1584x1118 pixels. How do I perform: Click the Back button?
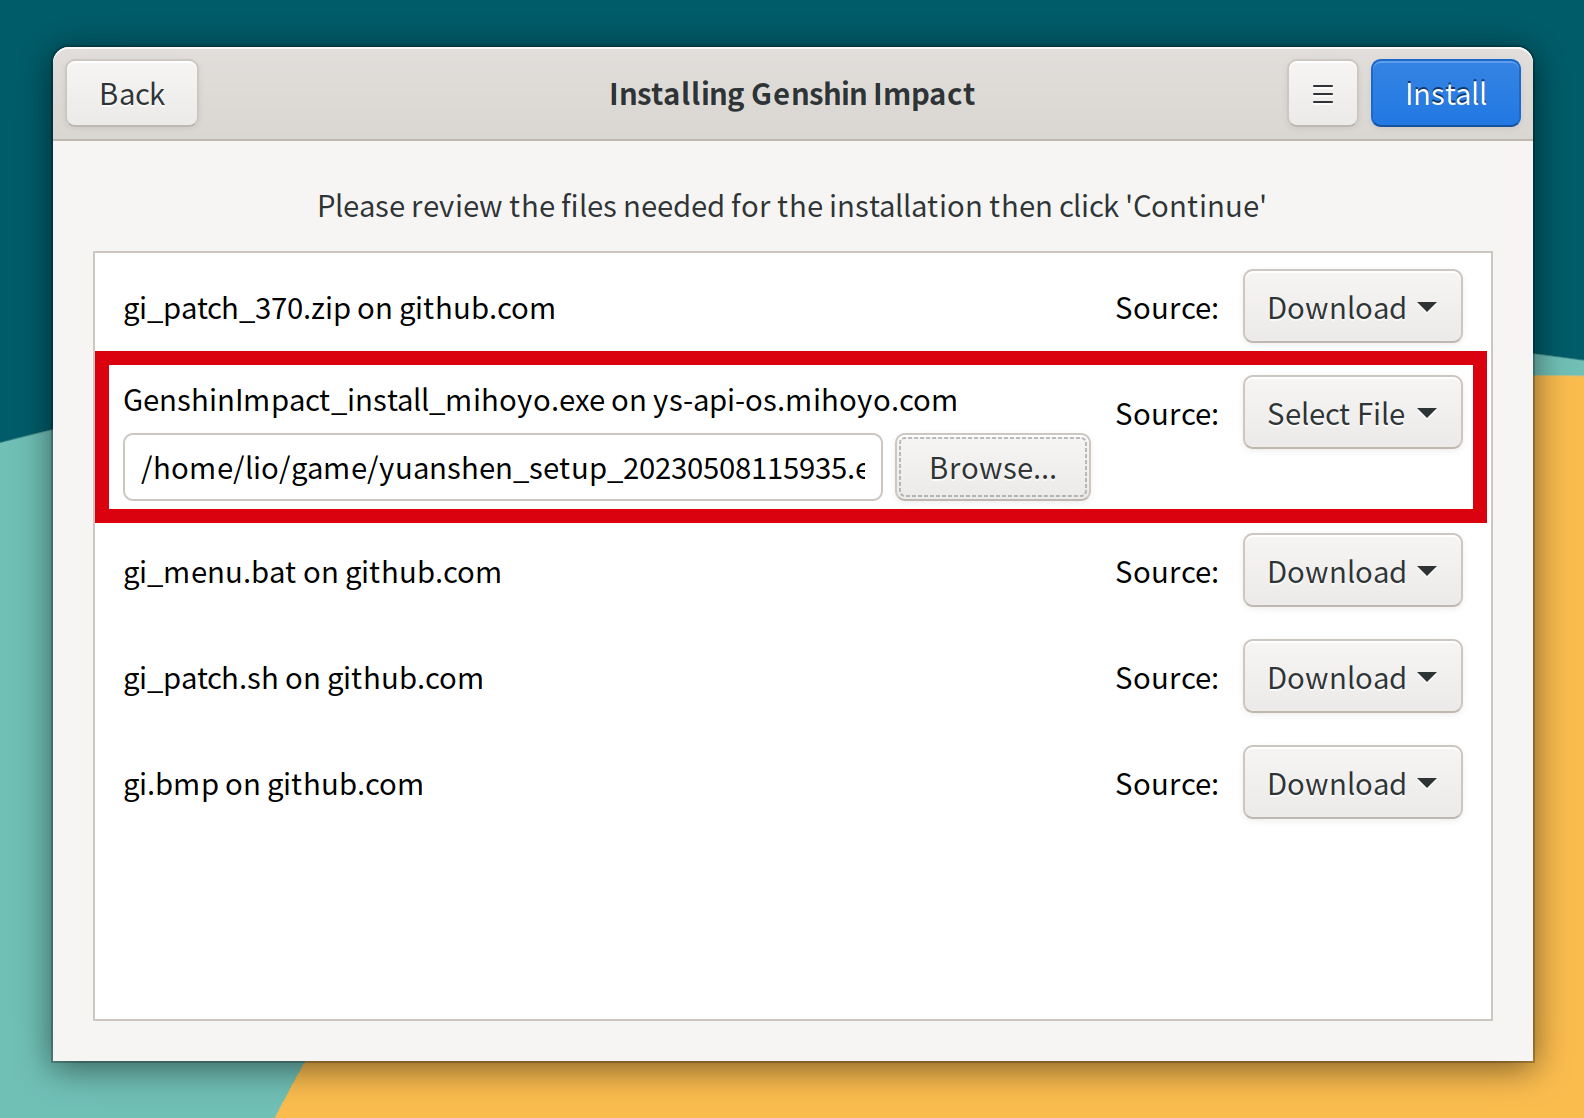coord(132,94)
